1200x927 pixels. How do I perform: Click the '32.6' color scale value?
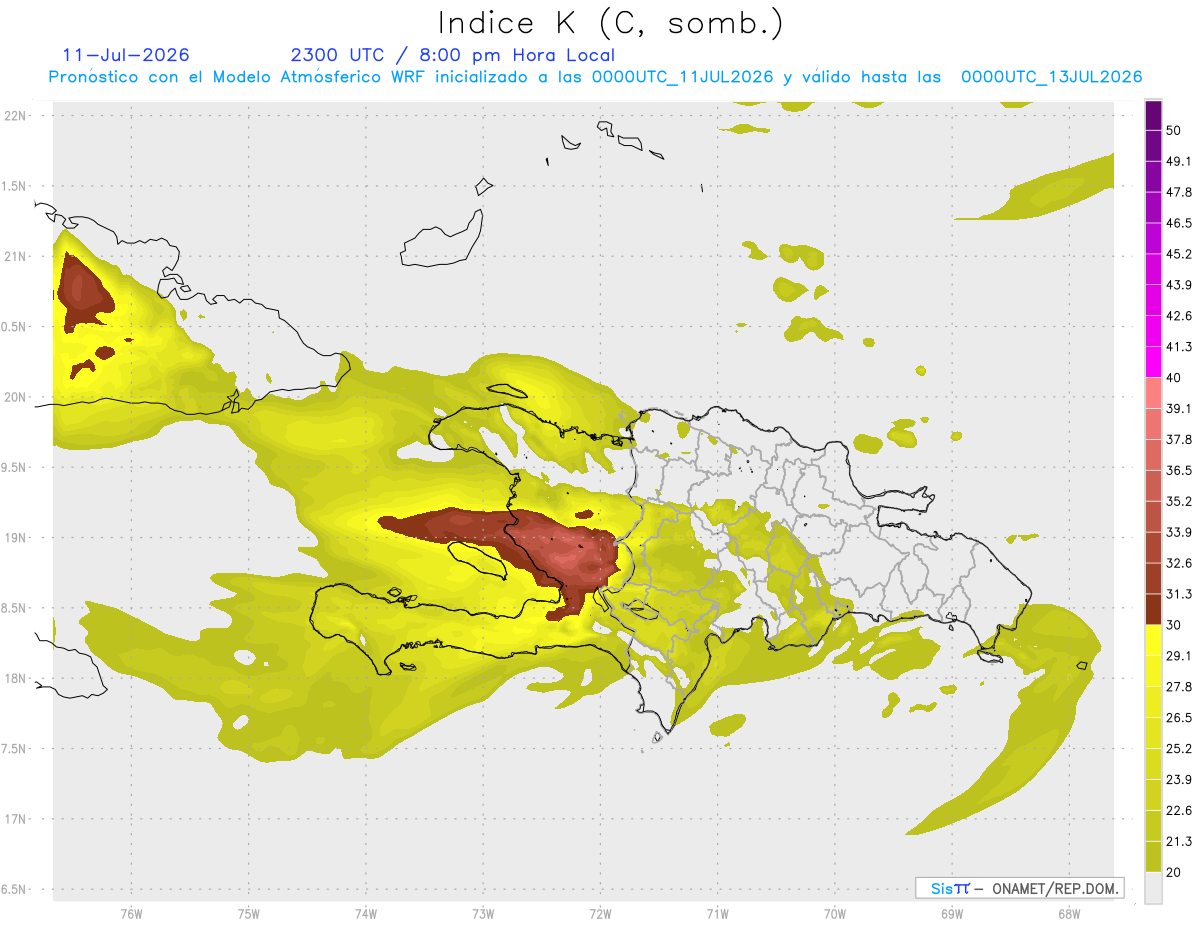tap(1179, 563)
